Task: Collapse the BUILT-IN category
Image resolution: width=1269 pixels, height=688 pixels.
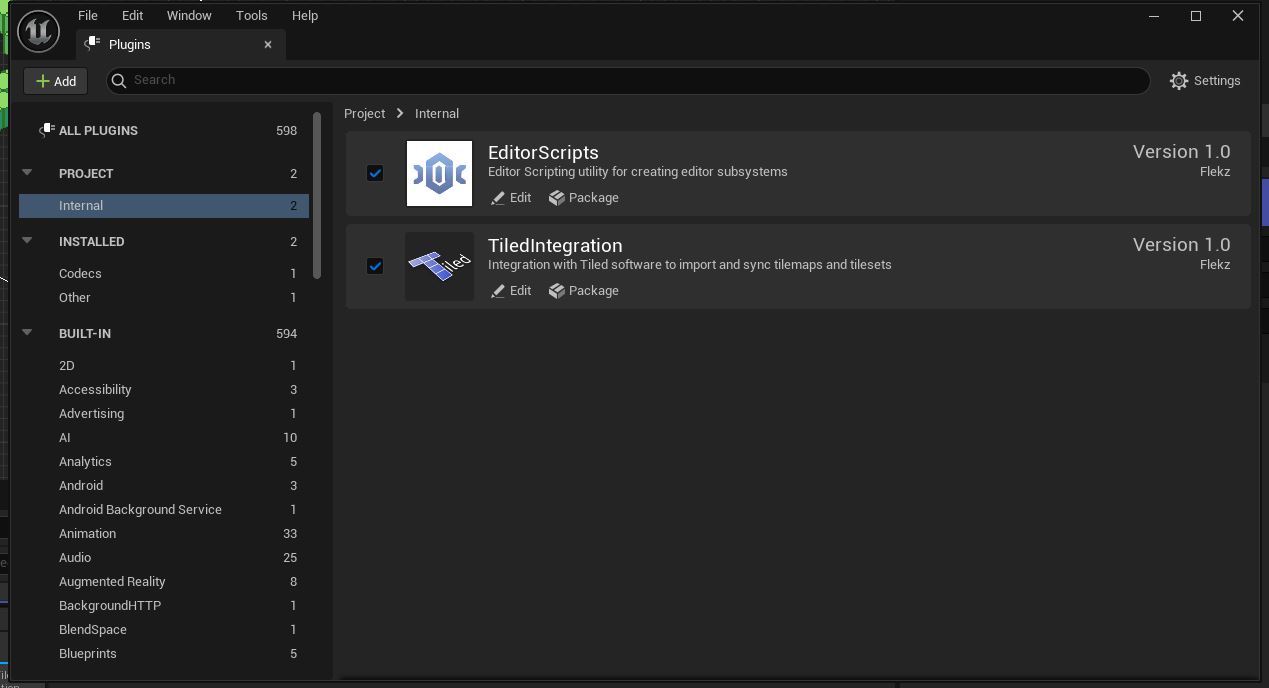Action: coord(28,333)
